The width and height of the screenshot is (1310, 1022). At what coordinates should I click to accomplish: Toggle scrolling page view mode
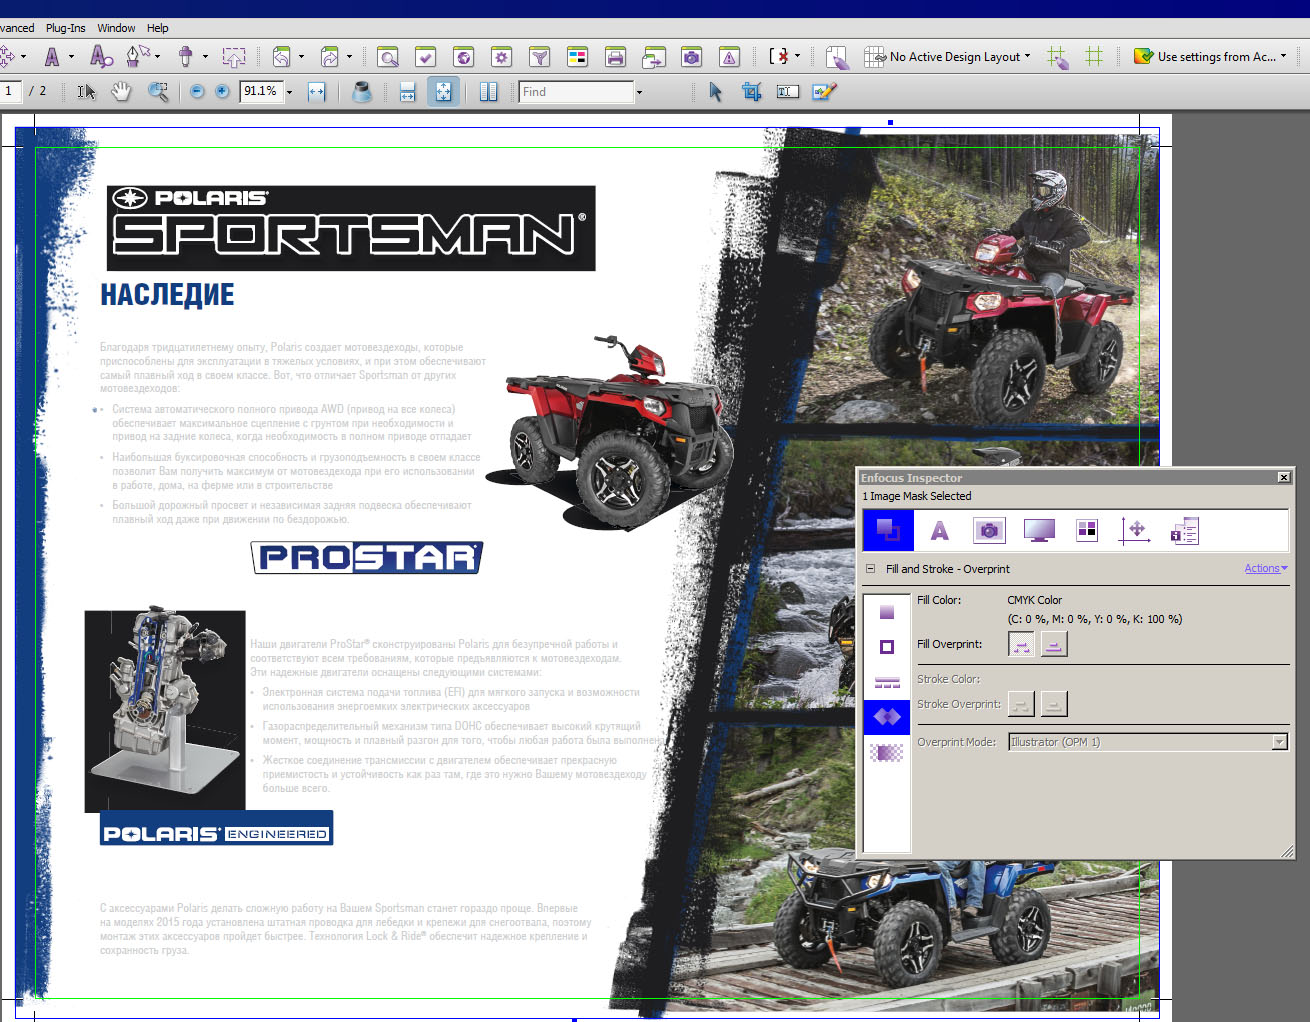(x=407, y=92)
